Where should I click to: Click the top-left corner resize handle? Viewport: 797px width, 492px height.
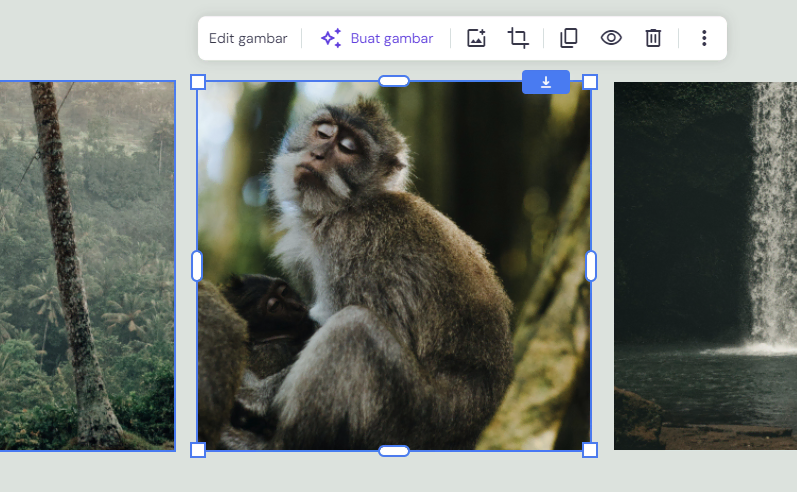pyautogui.click(x=198, y=81)
